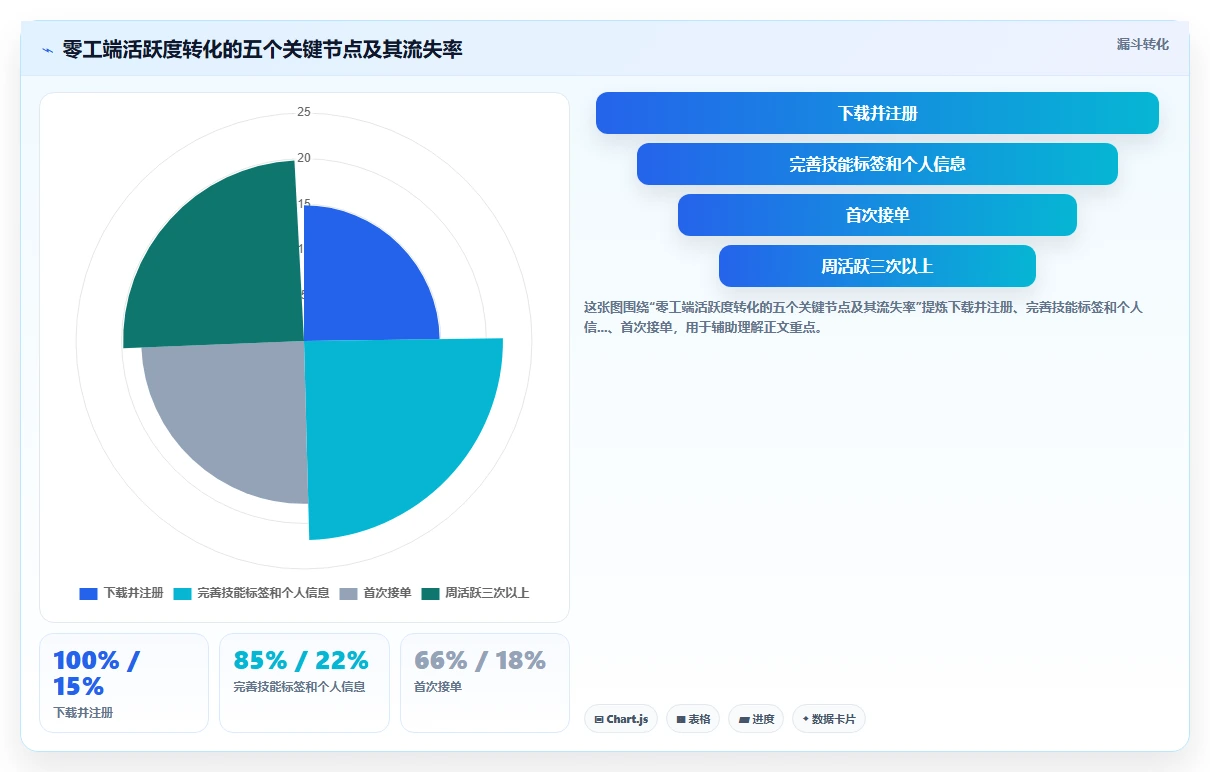Select the 下载并注册 funnel bar
Screen dimensions: 1210x772
pos(877,113)
